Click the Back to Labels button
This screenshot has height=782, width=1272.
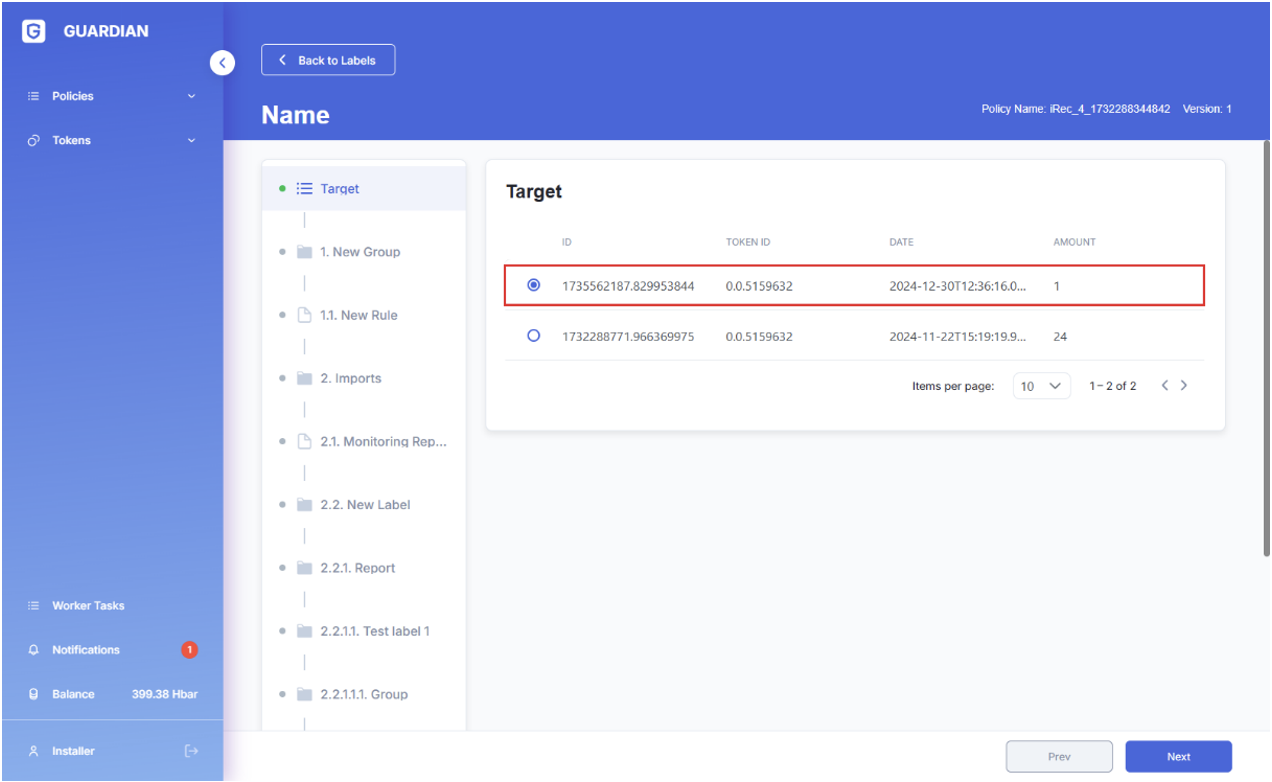(328, 60)
